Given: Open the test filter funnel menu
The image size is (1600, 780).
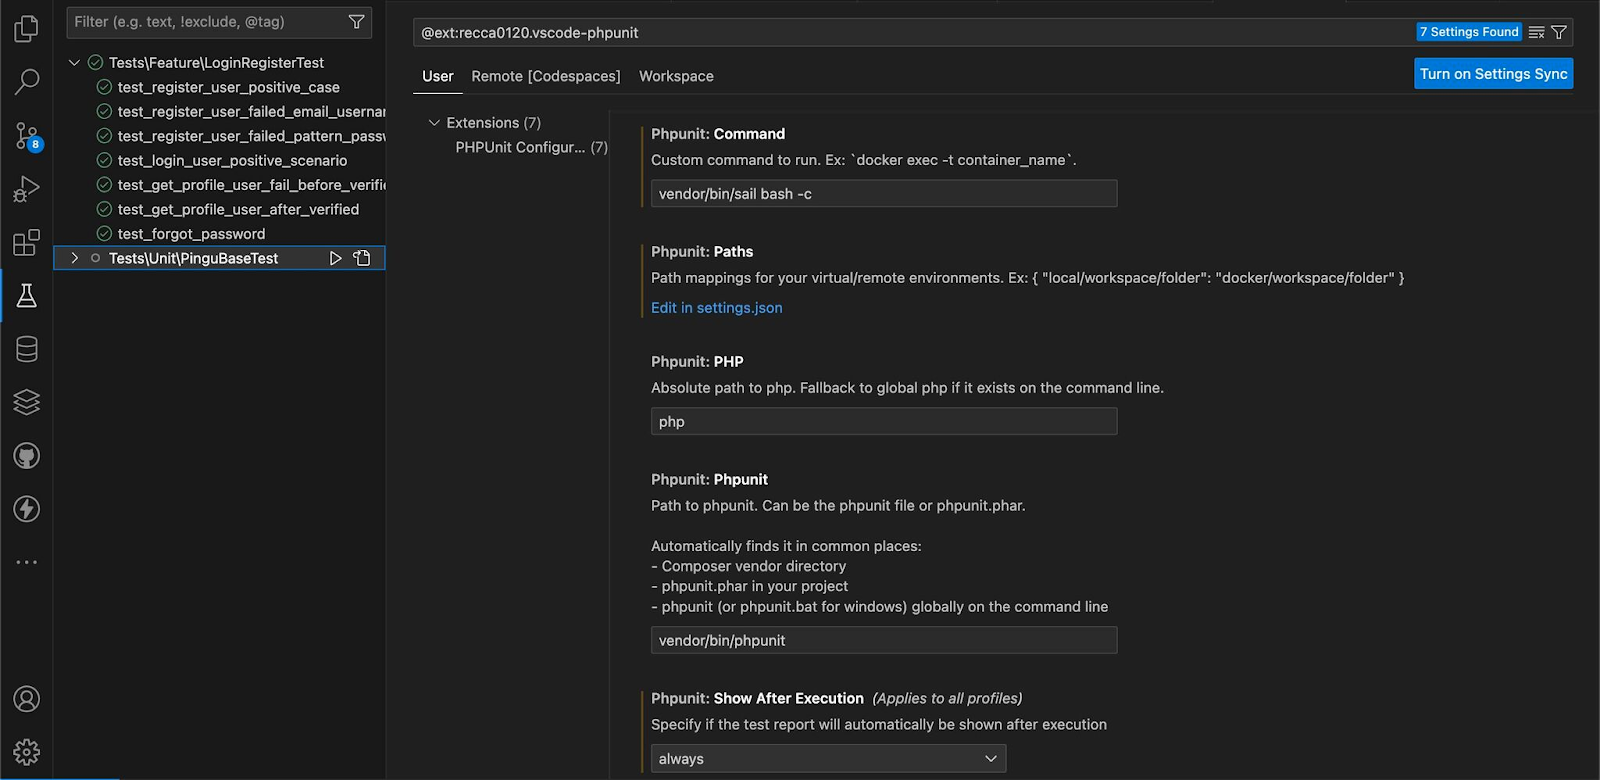Looking at the screenshot, I should pos(356,22).
